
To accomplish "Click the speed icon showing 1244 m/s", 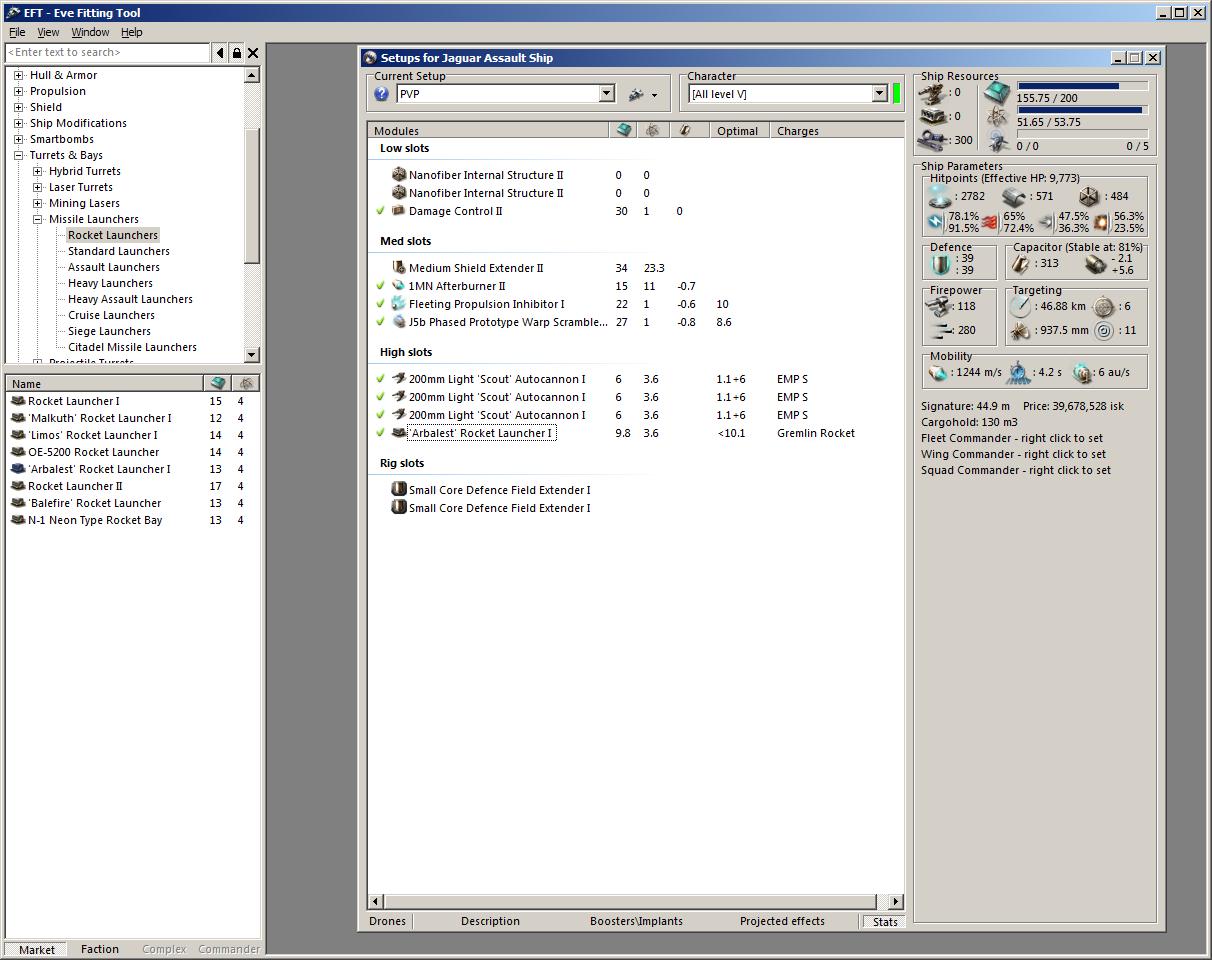I will click(938, 373).
